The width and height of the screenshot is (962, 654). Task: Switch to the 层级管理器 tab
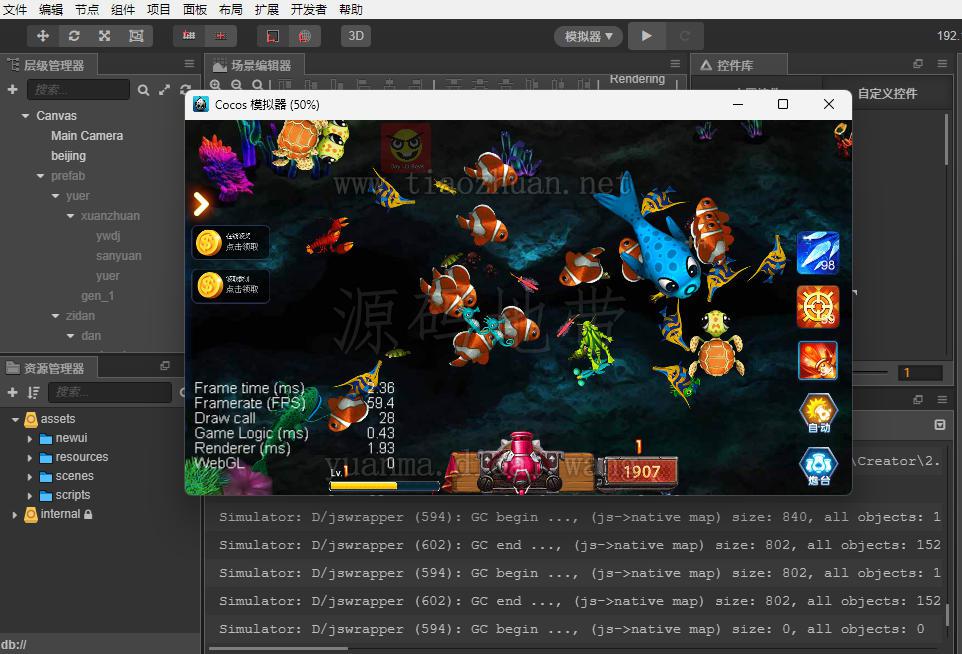[x=48, y=65]
